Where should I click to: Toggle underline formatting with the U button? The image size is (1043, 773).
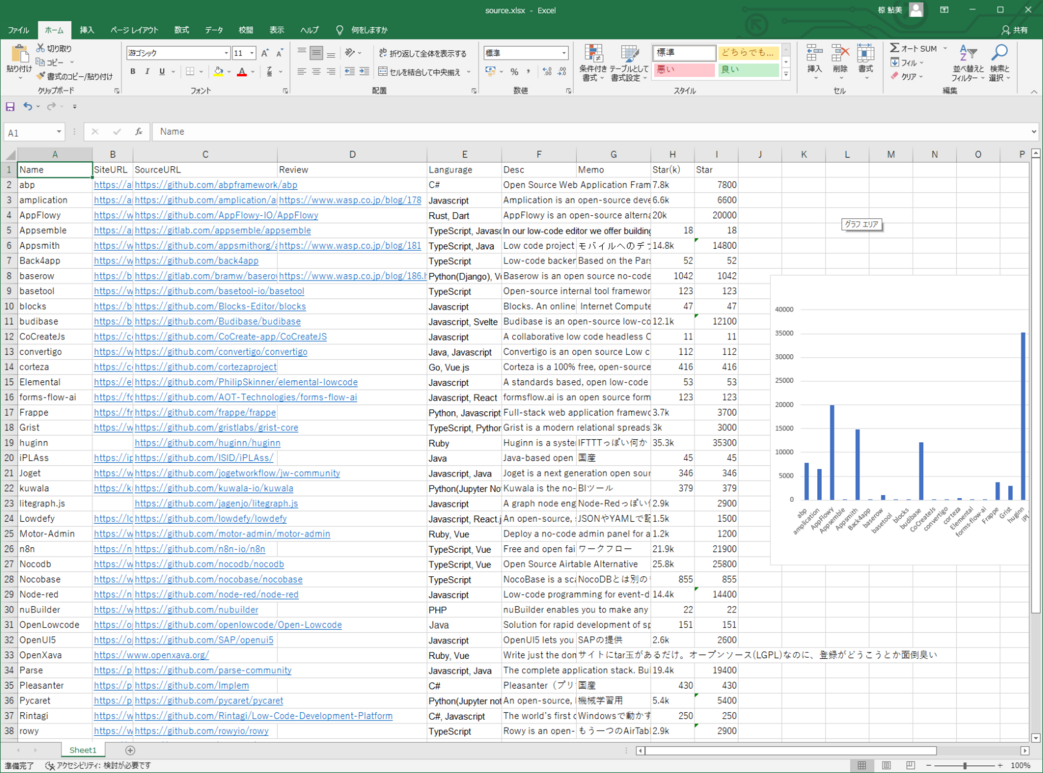pyautogui.click(x=162, y=72)
